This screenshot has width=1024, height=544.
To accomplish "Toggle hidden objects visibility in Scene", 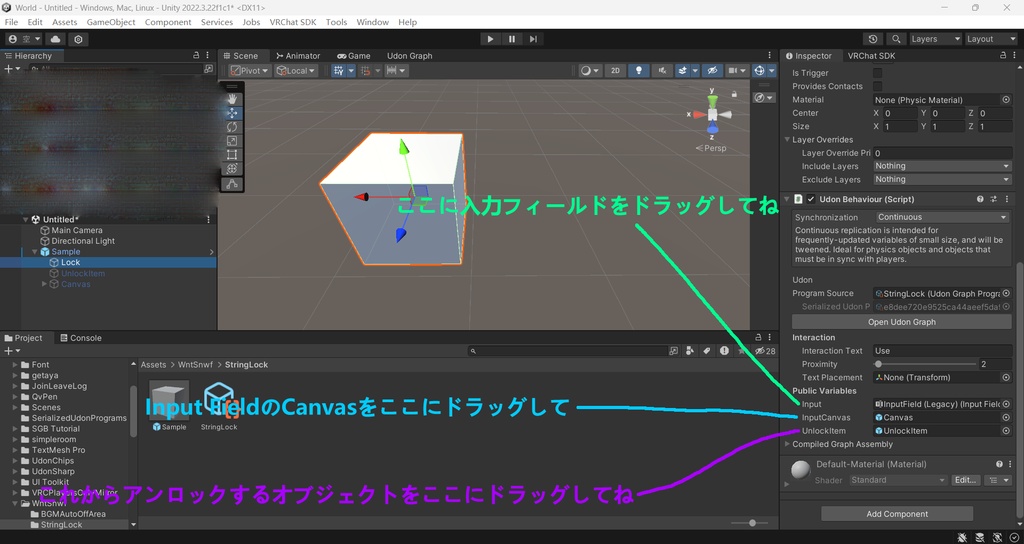I will 712,71.
